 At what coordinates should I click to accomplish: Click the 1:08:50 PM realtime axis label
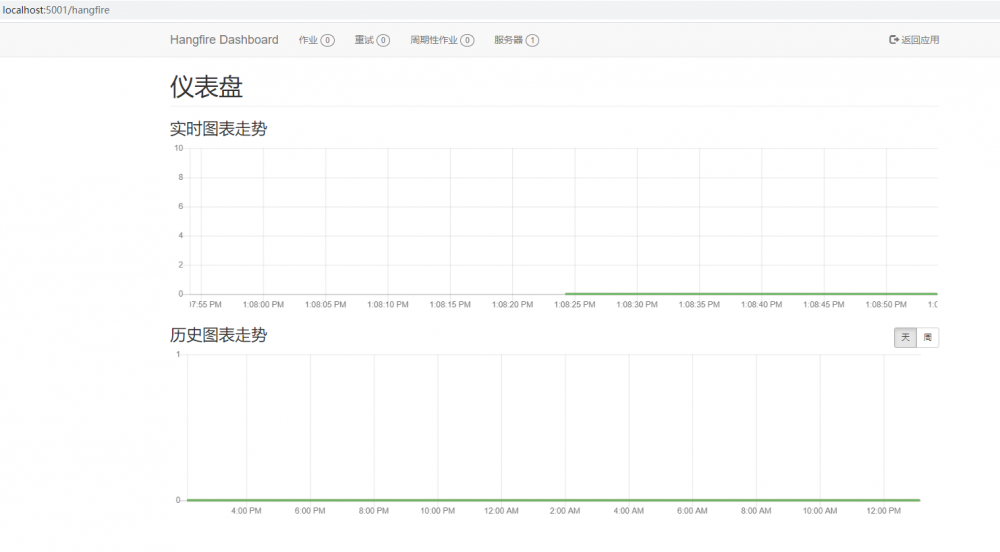(886, 305)
